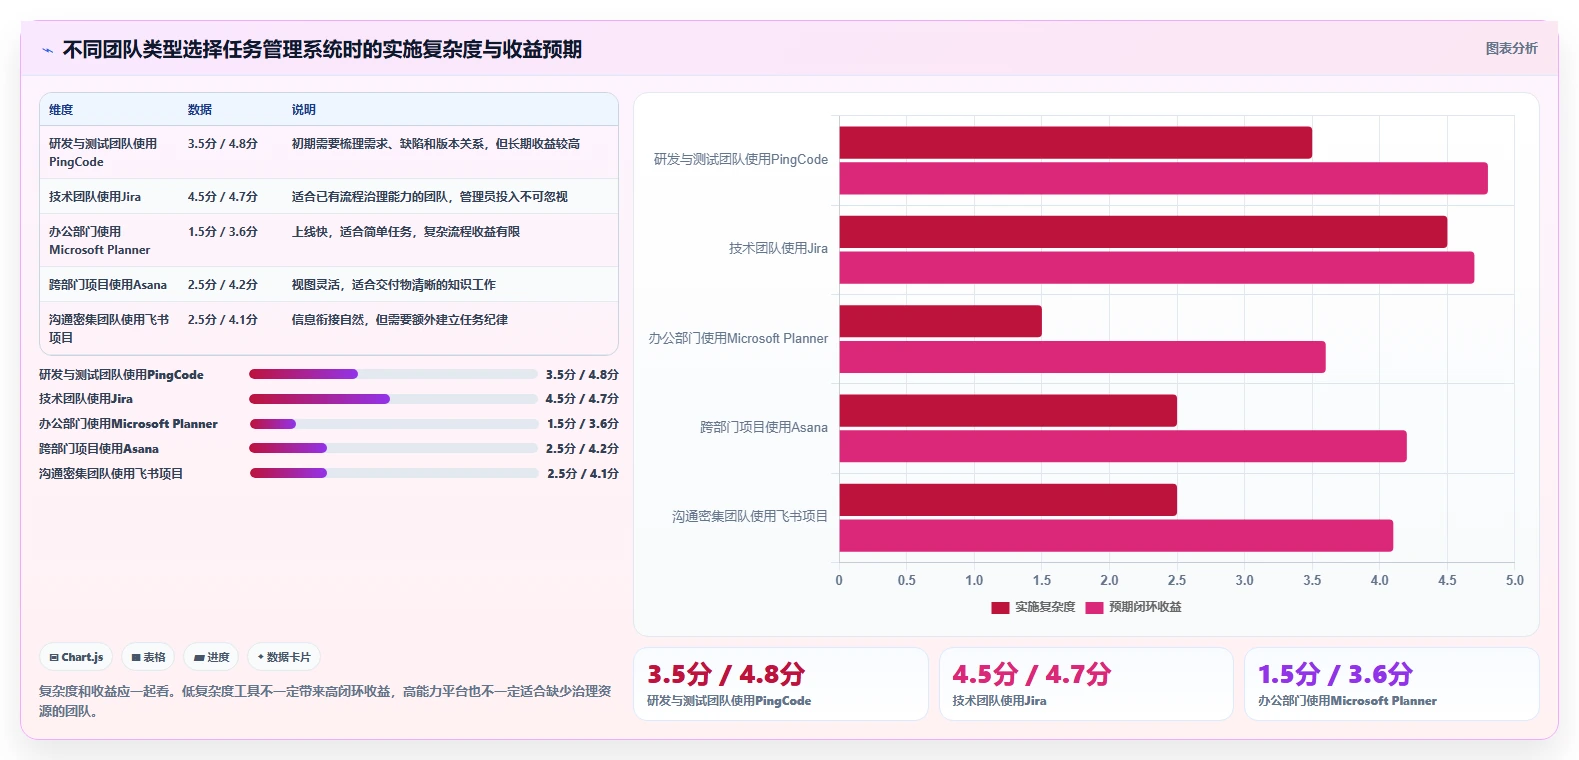
Task: Select table cell 沟通密集团队使用飞书项目
Action: pyautogui.click(x=109, y=329)
